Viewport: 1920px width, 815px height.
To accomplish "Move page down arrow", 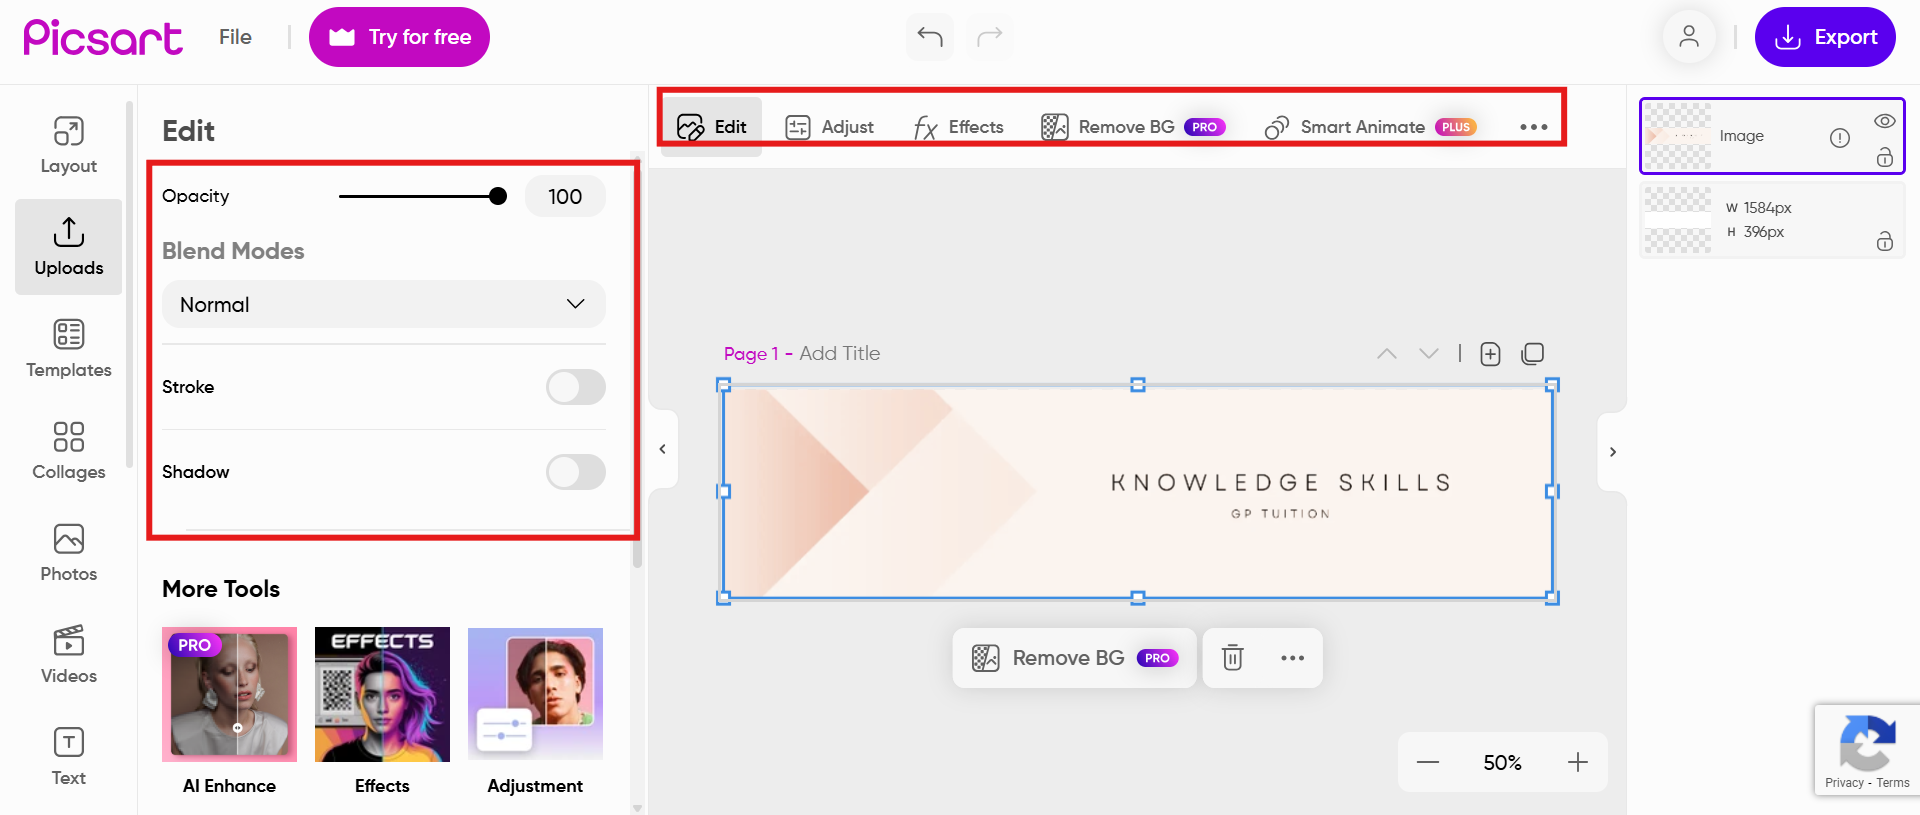I will [1429, 354].
